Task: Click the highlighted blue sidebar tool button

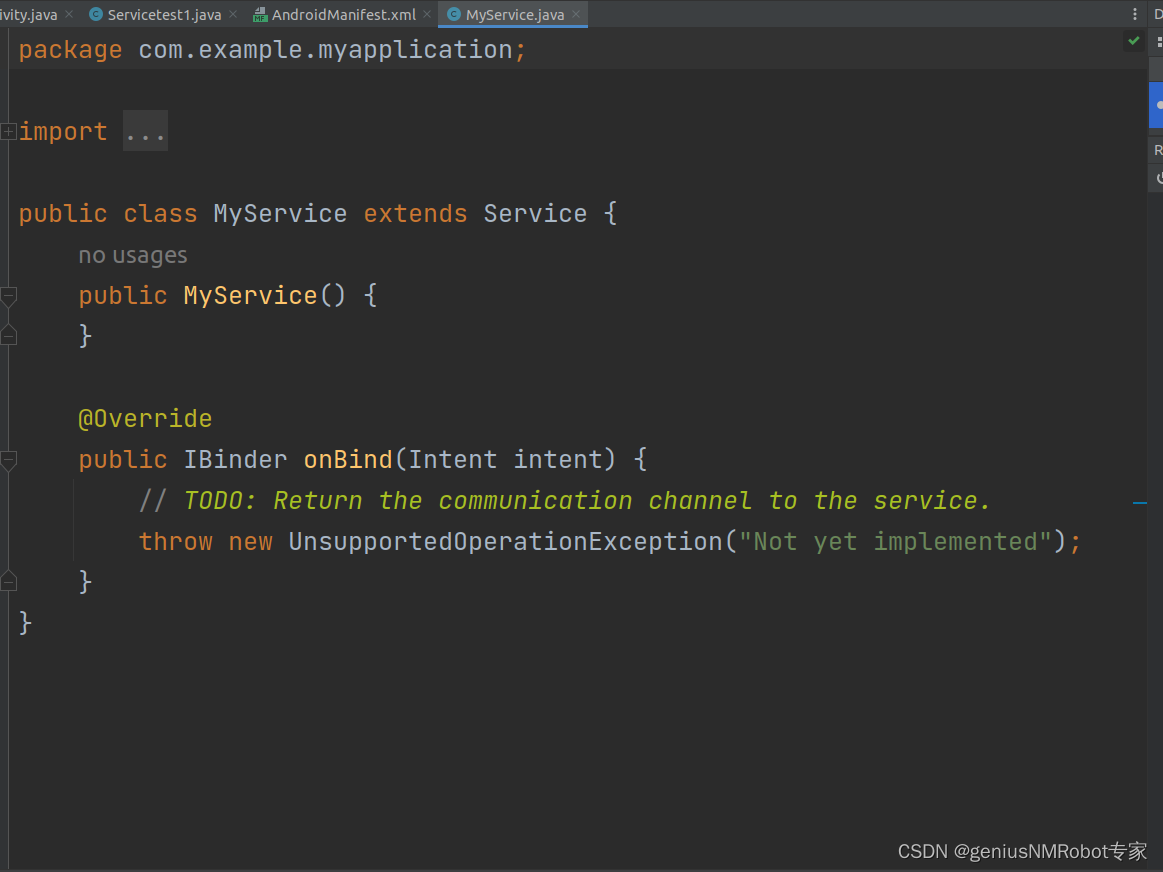Action: point(1156,104)
